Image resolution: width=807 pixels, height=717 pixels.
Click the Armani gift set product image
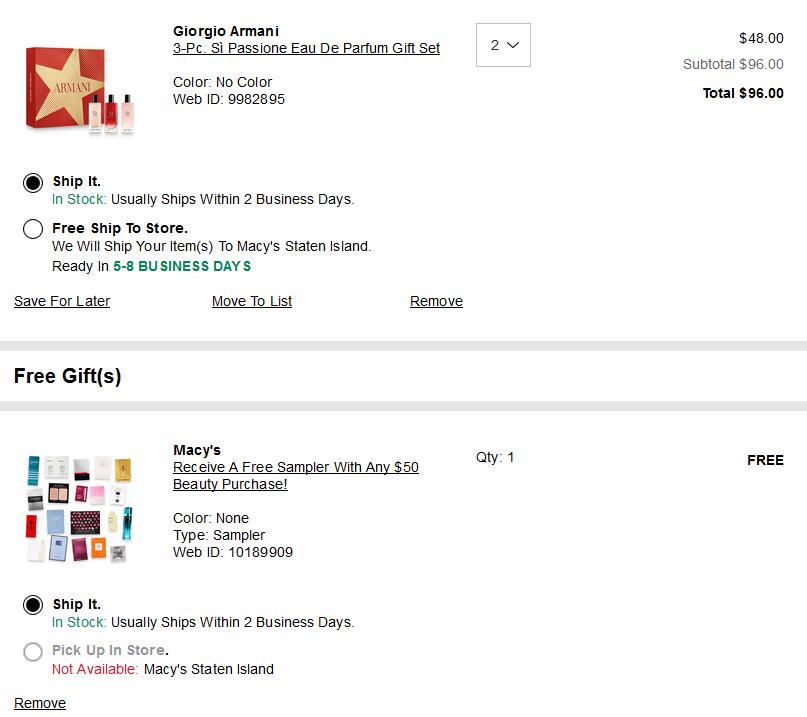(80, 91)
